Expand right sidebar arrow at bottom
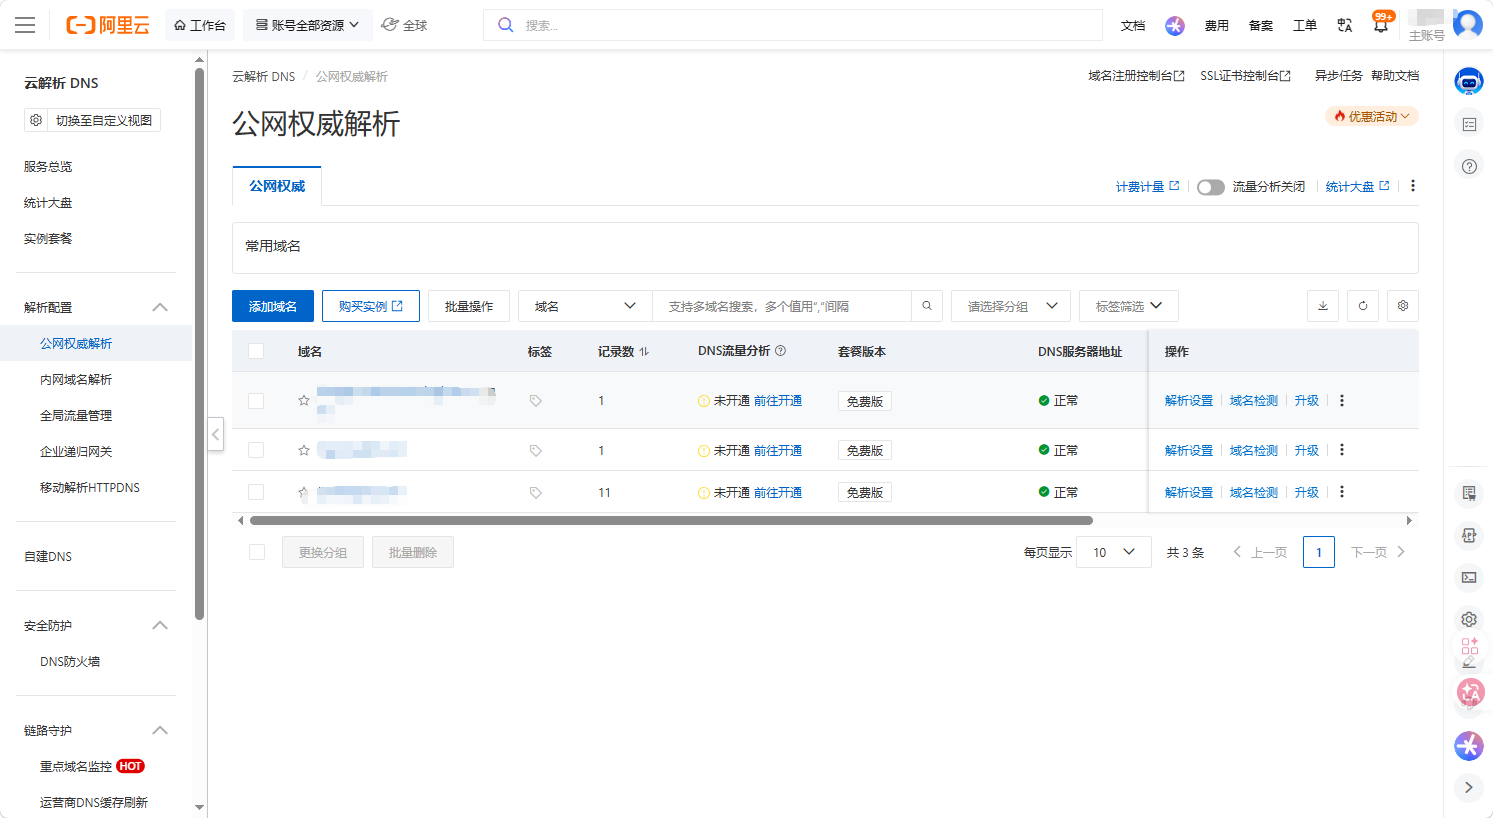 coord(1469,787)
